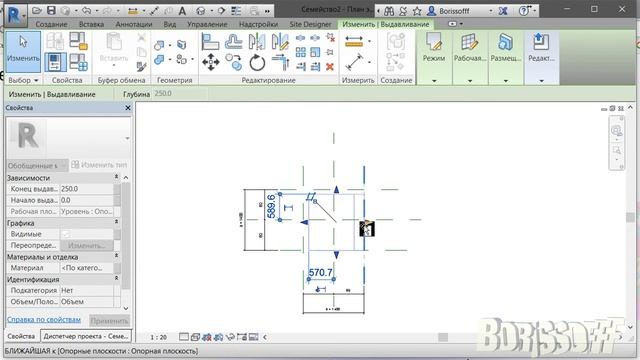Collapse the Зависимости section

116,177
